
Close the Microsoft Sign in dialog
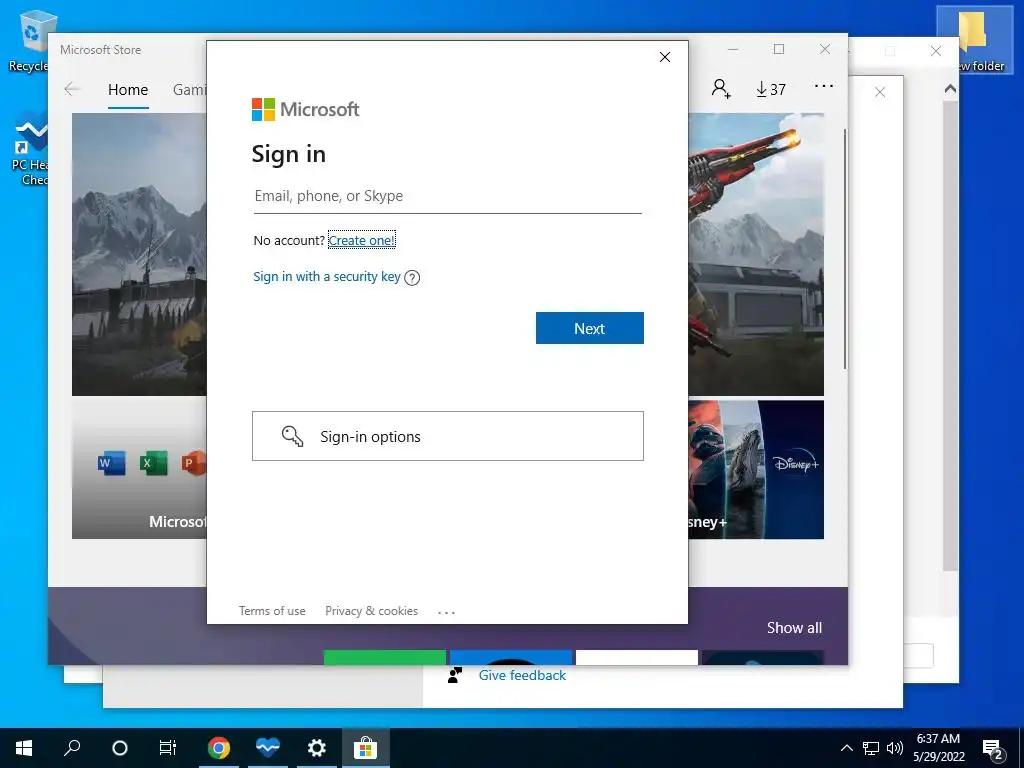[x=665, y=57]
